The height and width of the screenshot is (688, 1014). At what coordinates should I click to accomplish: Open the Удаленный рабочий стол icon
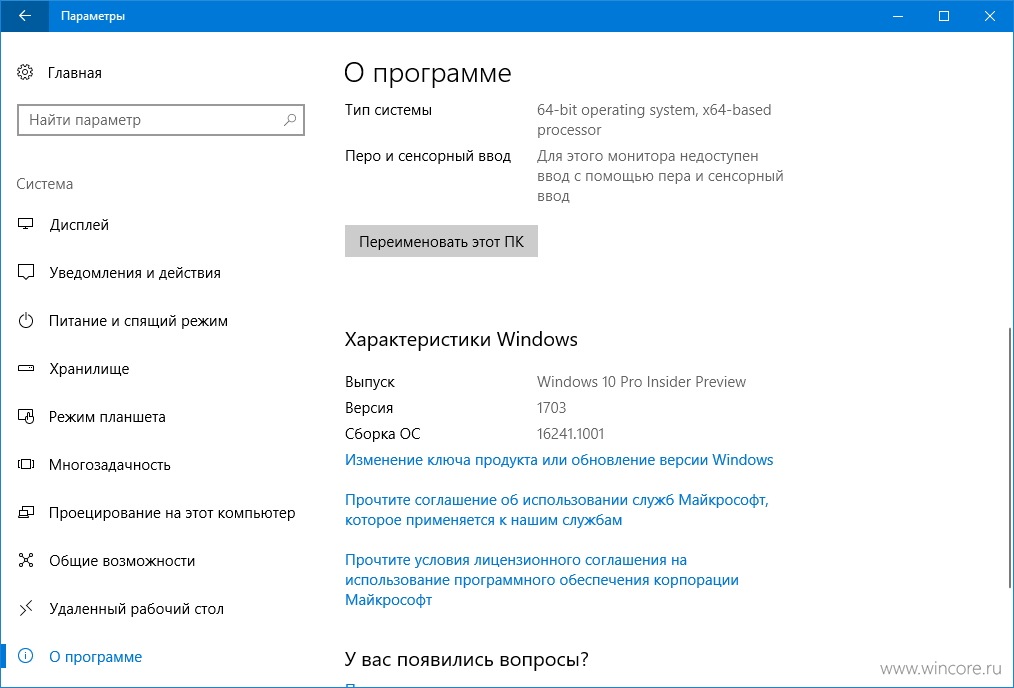(x=26, y=608)
